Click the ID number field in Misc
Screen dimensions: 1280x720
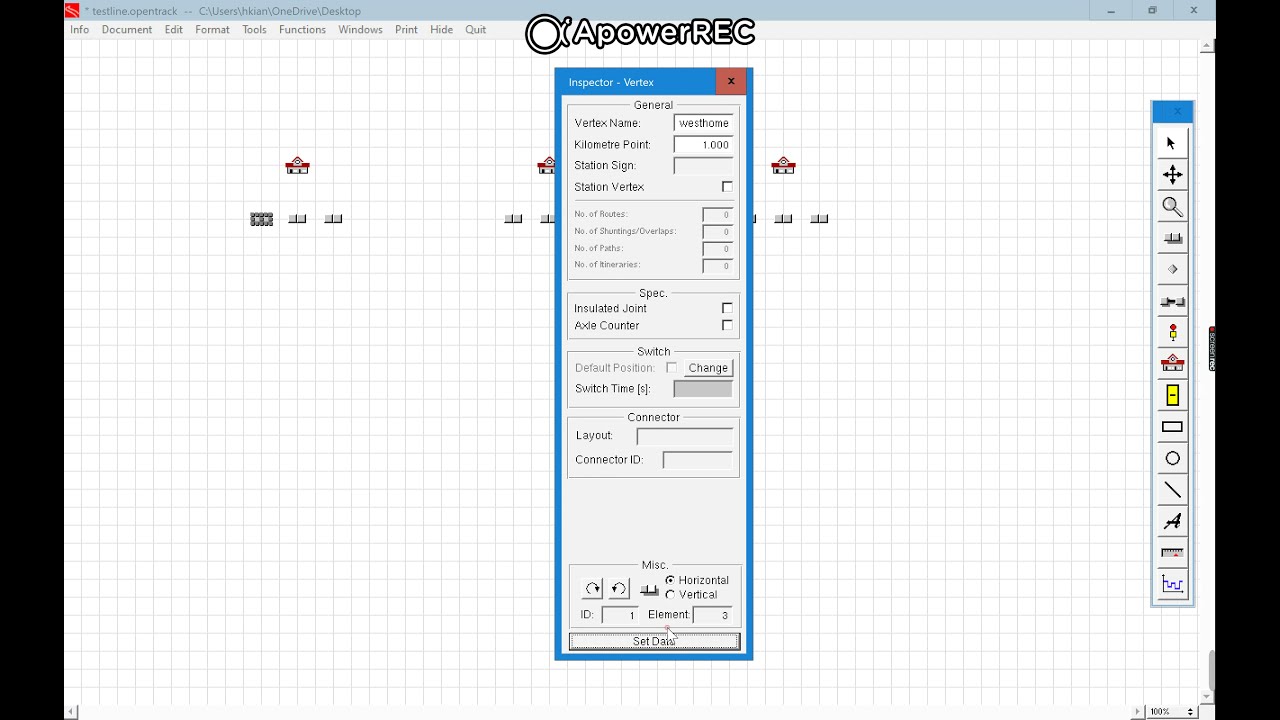[619, 615]
